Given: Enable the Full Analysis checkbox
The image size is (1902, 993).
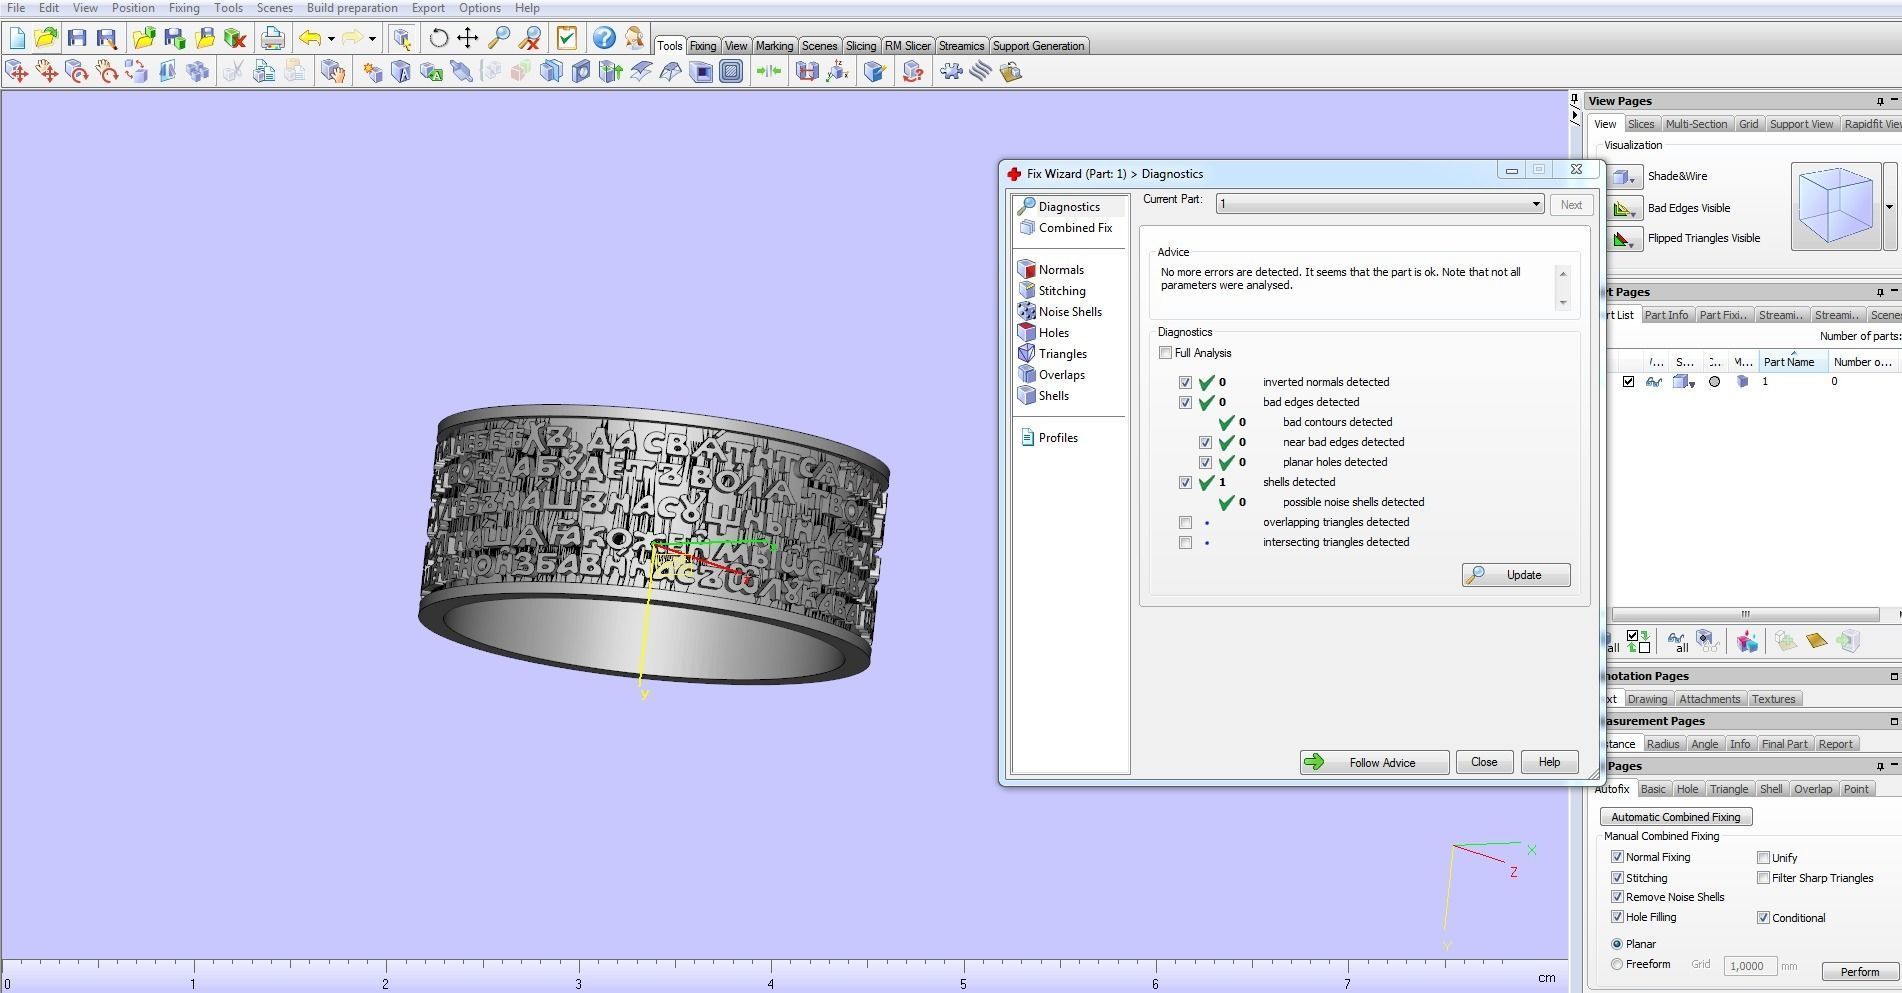Looking at the screenshot, I should [x=1165, y=353].
